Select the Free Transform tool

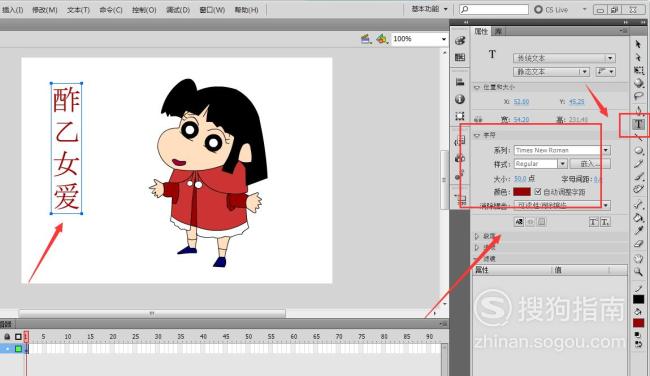tap(638, 70)
